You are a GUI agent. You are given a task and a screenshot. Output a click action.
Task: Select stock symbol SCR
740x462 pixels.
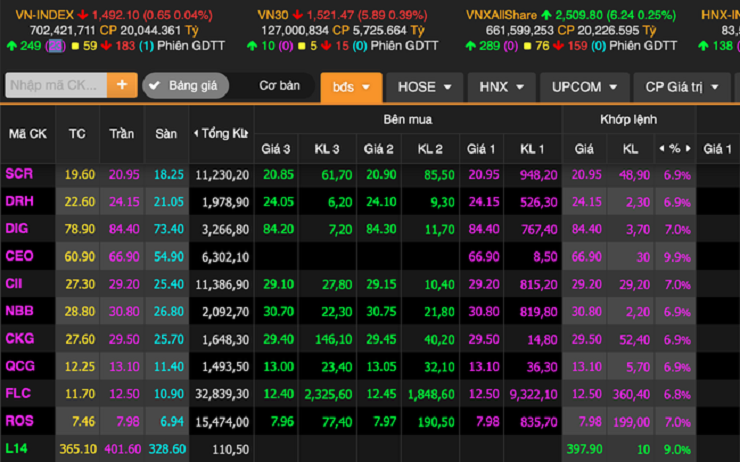pos(19,174)
